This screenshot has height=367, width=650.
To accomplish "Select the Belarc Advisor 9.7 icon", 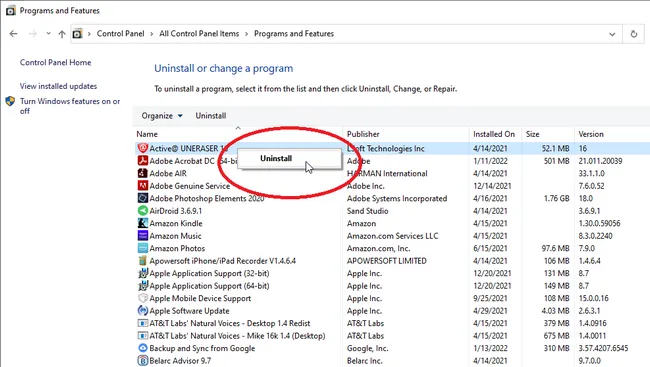I will point(143,360).
